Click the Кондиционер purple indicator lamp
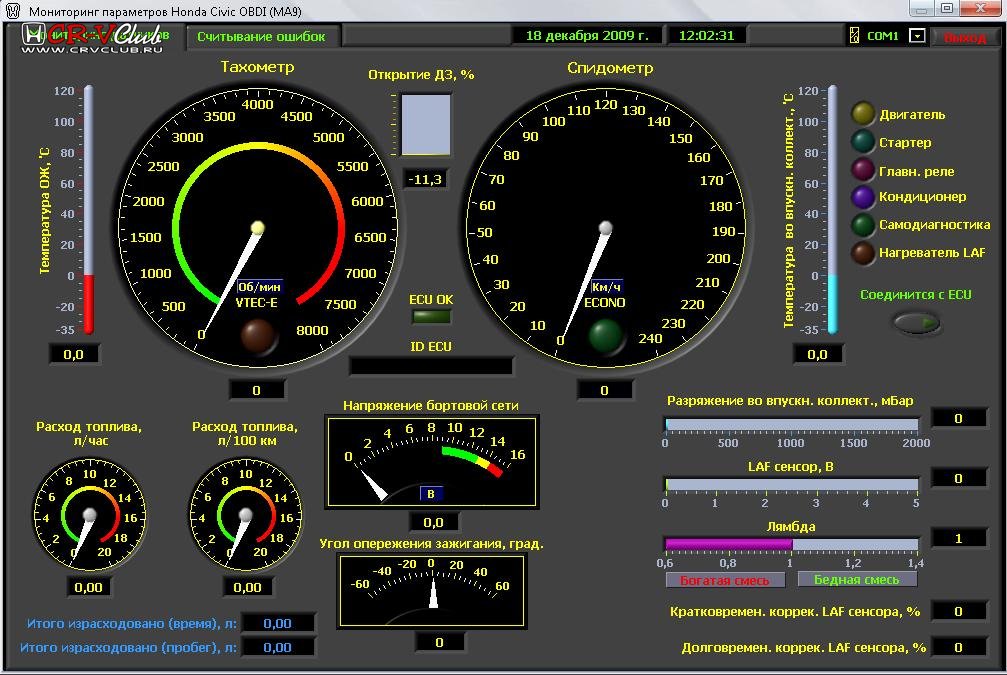 863,197
